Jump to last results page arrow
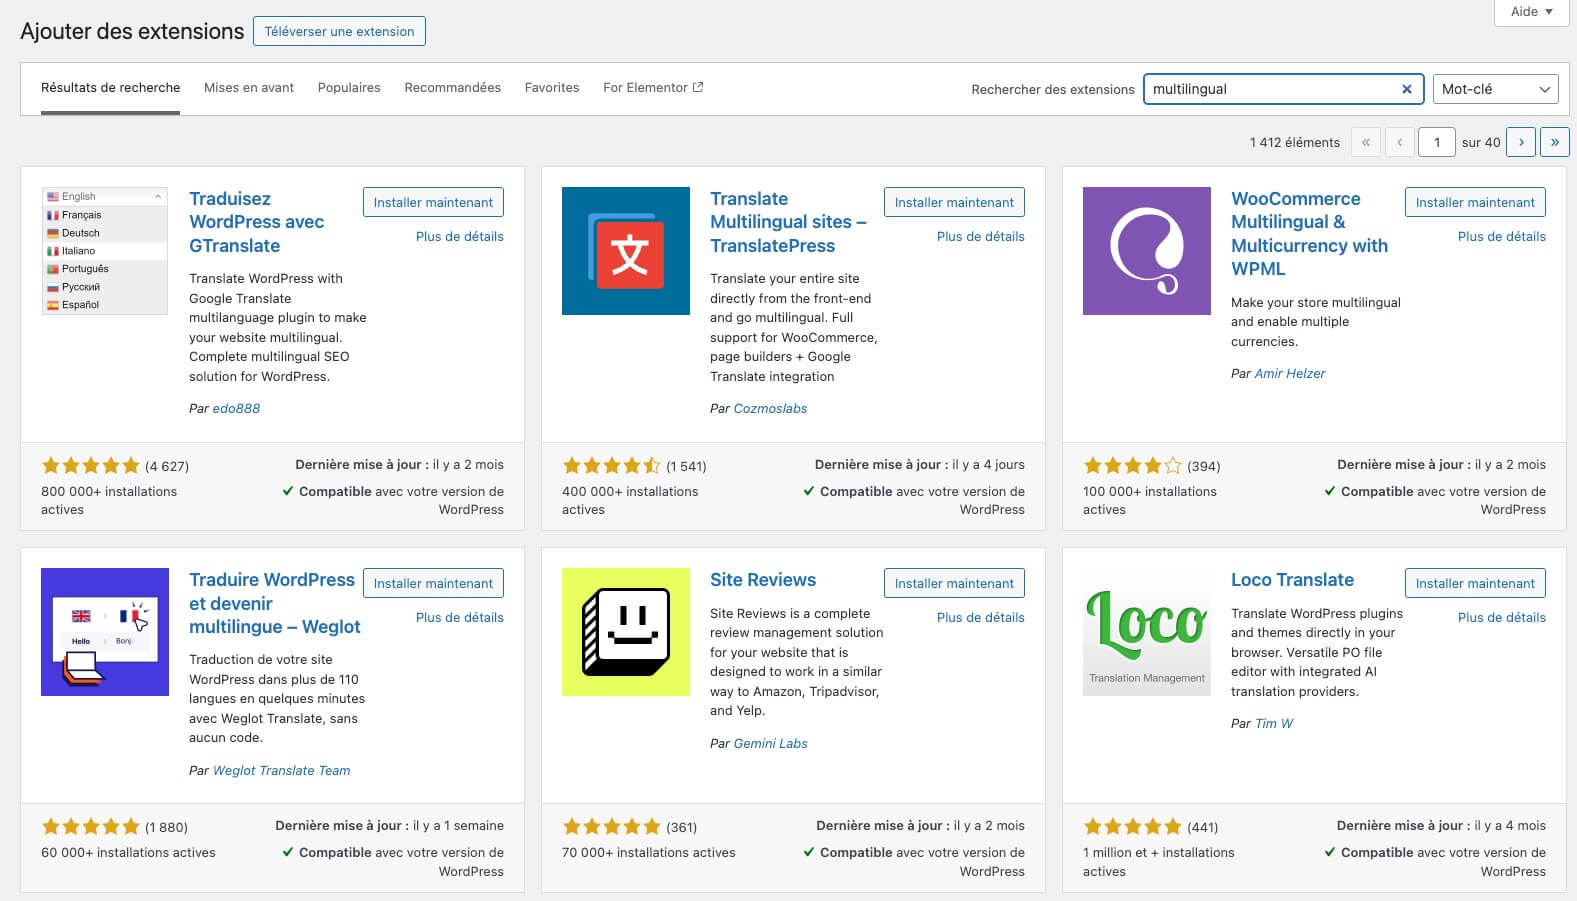This screenshot has height=901, width=1577. click(x=1555, y=142)
